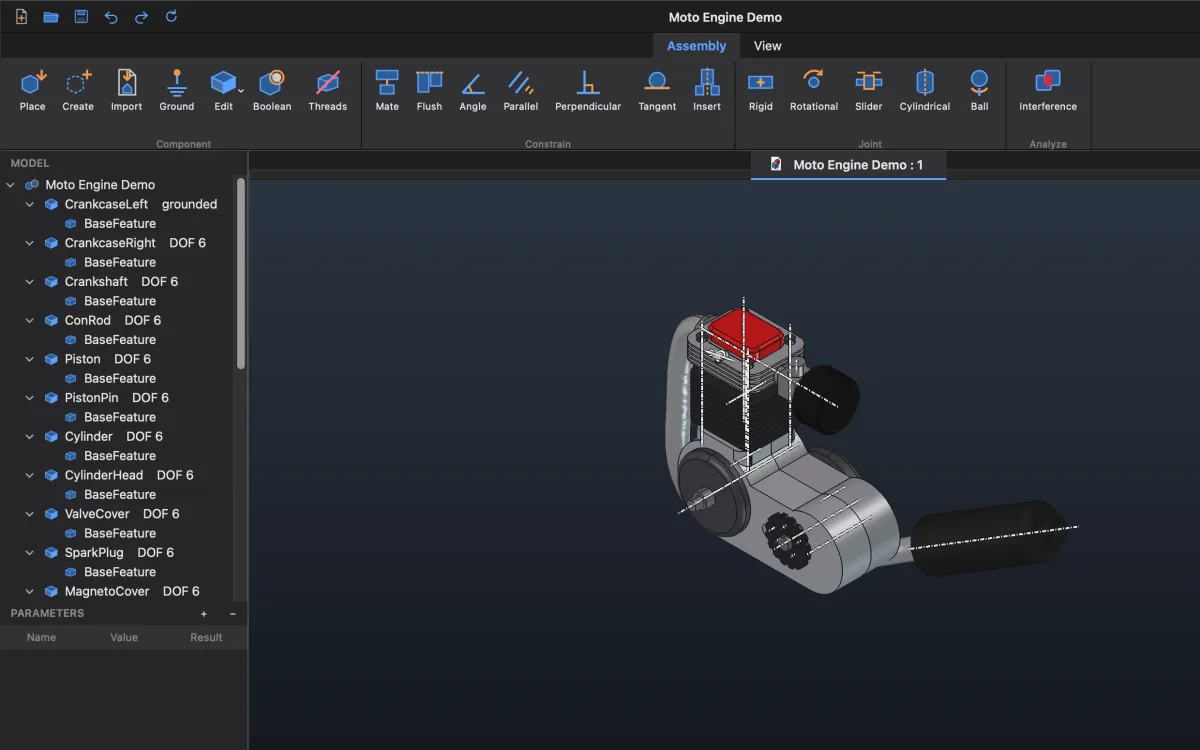The width and height of the screenshot is (1200, 750).
Task: Choose the Tangent constraint tool
Action: pos(657,90)
